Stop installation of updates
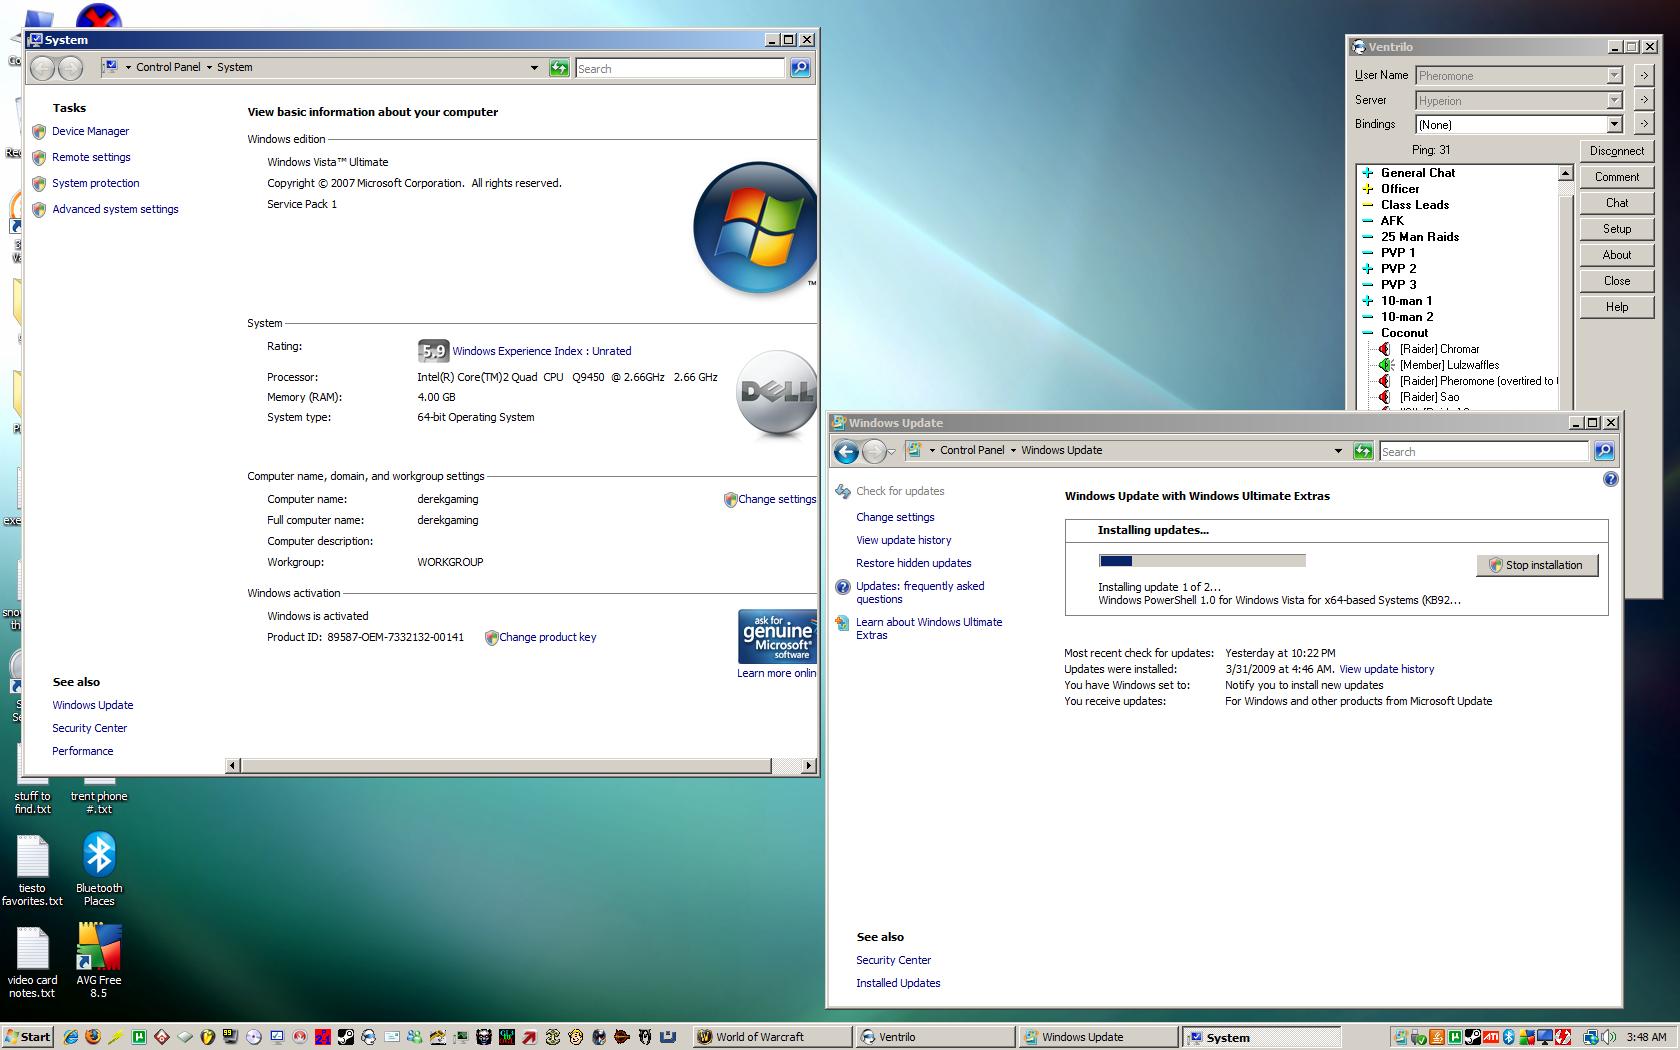Viewport: 1680px width, 1050px height. (x=1537, y=565)
